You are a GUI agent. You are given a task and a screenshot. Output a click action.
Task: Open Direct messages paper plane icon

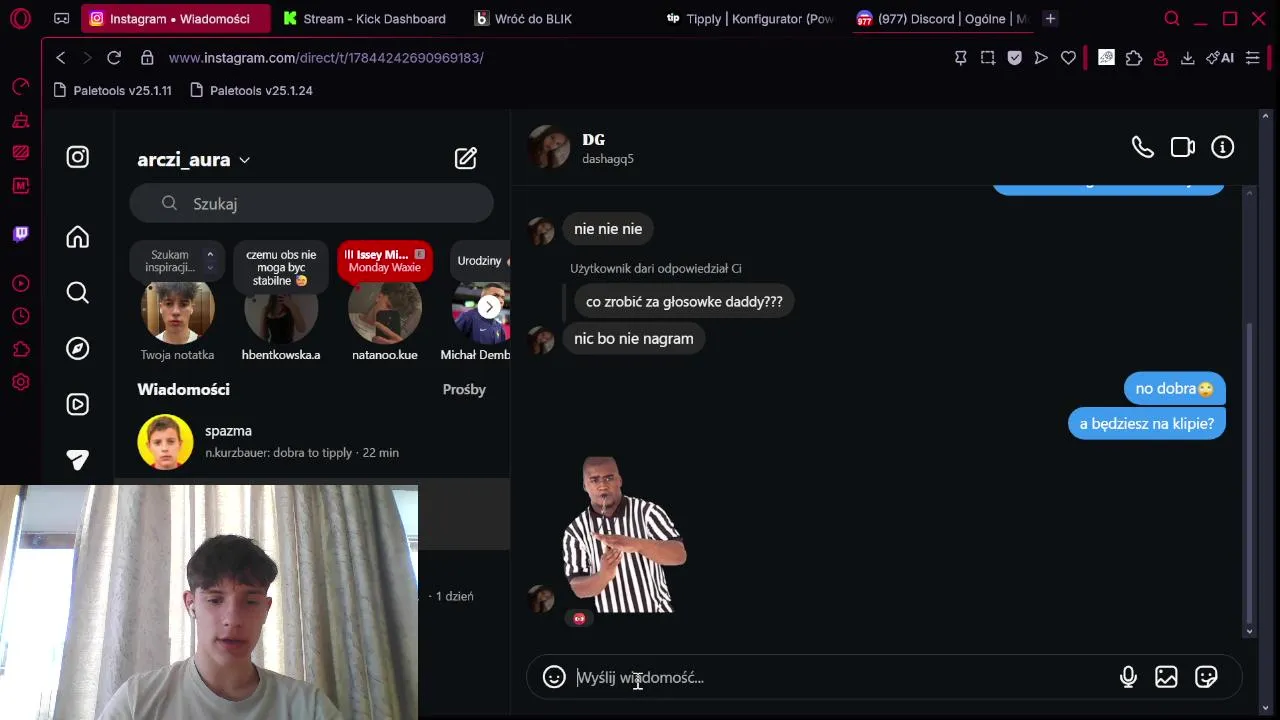tap(77, 460)
